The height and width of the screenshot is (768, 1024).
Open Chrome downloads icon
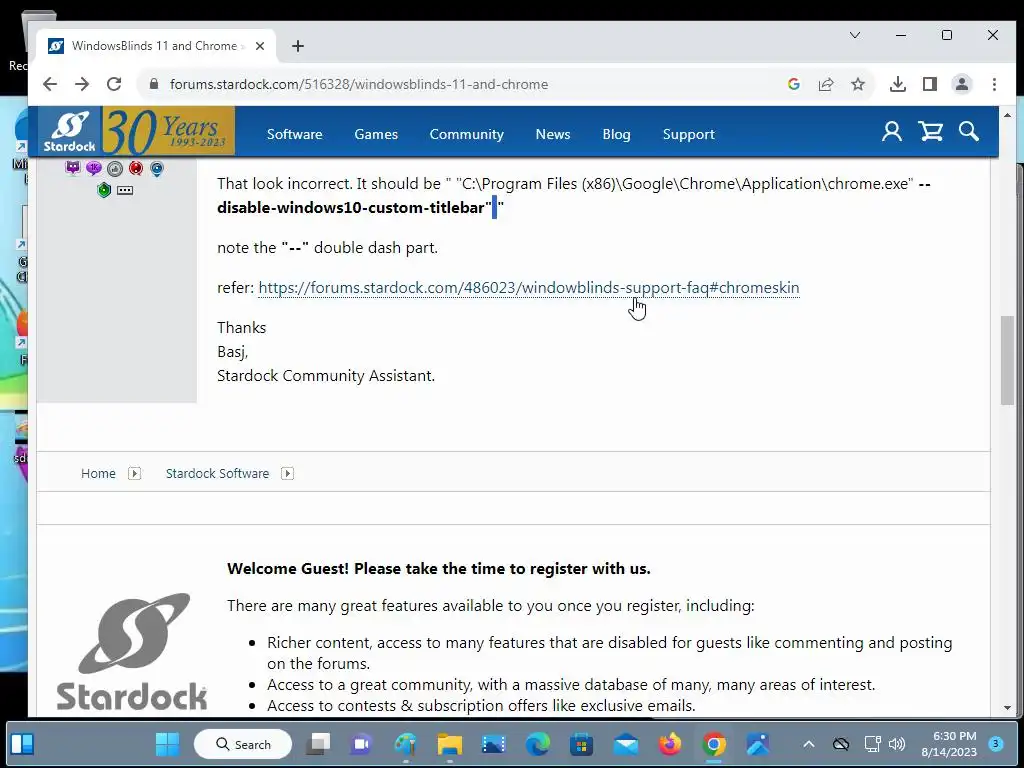898,84
